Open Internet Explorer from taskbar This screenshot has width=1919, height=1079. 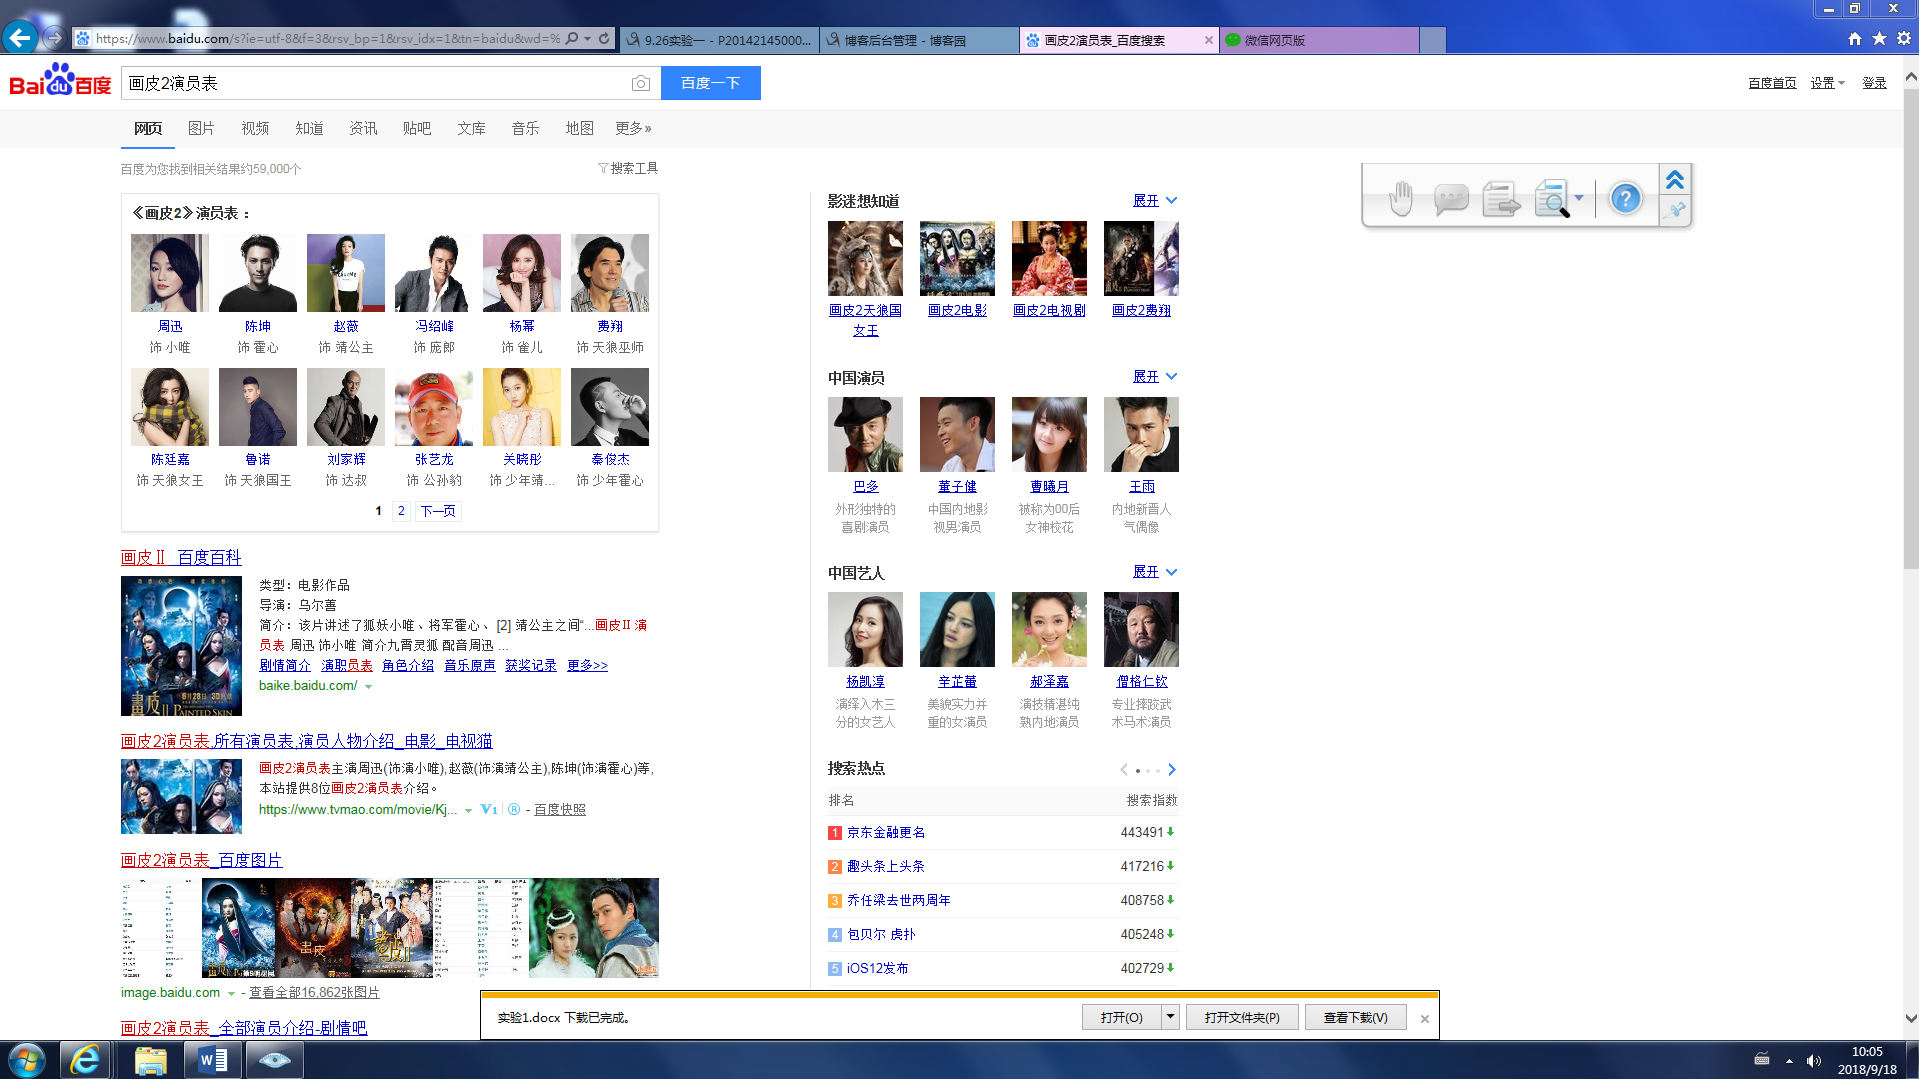85,1060
